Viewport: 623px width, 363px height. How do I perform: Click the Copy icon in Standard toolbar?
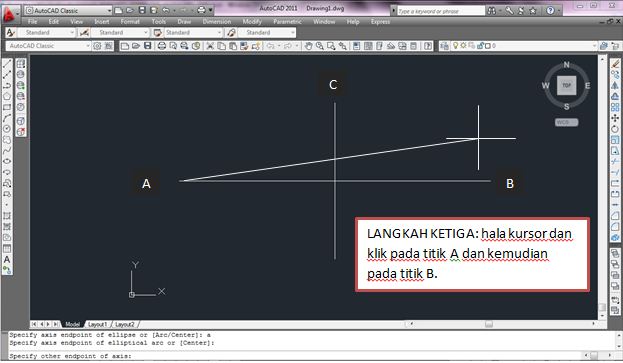[x=221, y=46]
